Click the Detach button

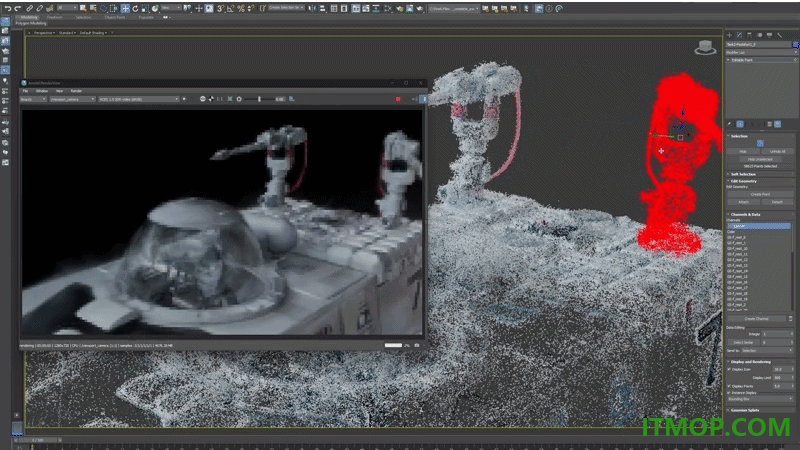(x=778, y=202)
